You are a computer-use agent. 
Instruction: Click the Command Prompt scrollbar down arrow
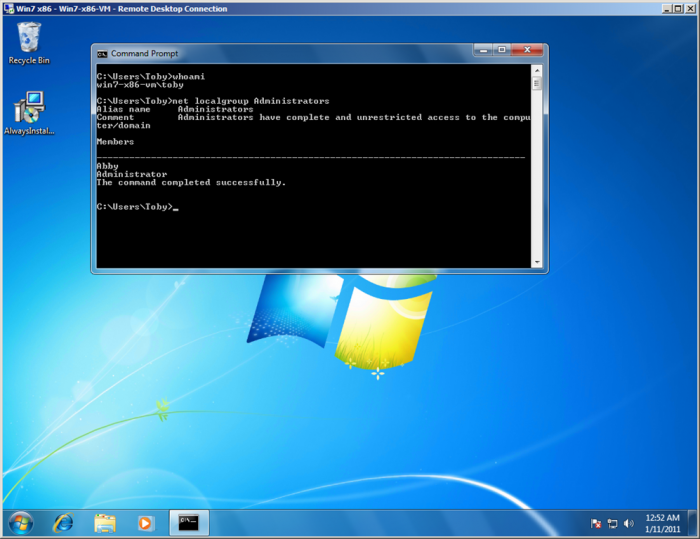pyautogui.click(x=537, y=262)
